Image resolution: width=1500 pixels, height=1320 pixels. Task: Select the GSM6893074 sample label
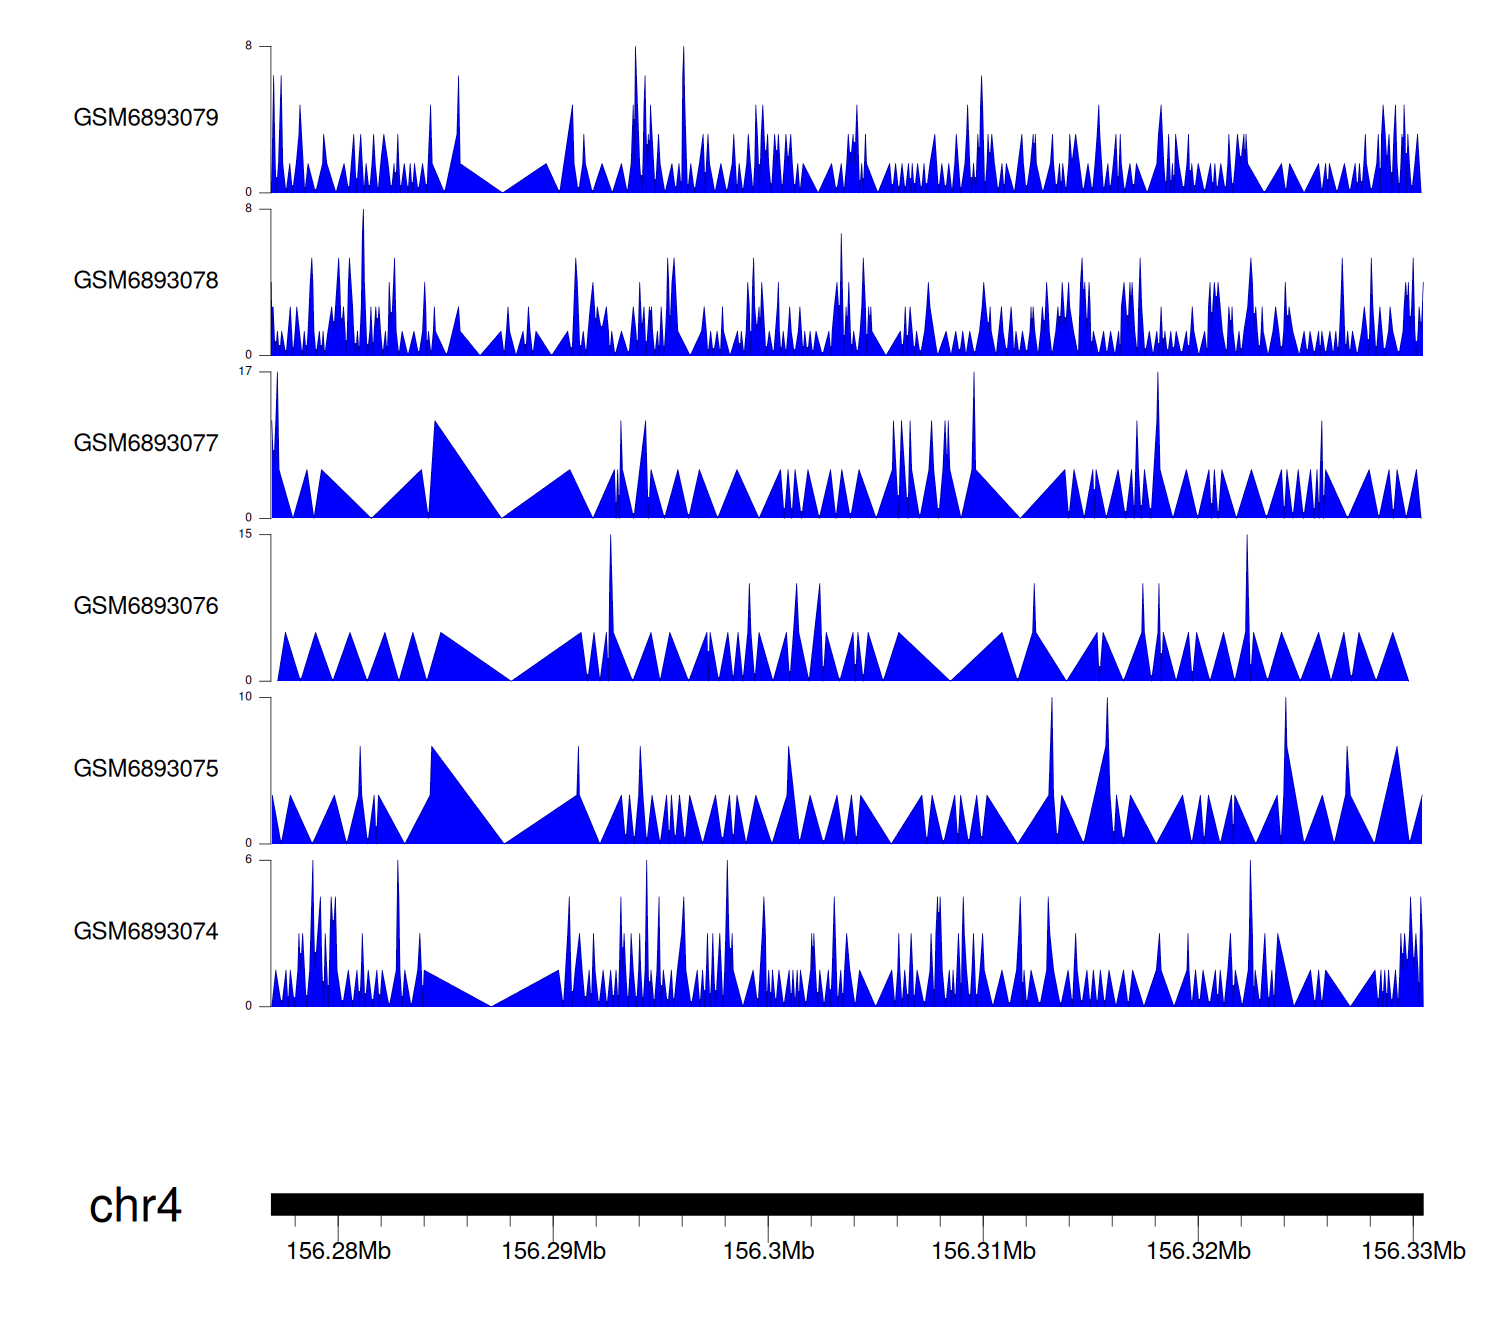point(146,932)
